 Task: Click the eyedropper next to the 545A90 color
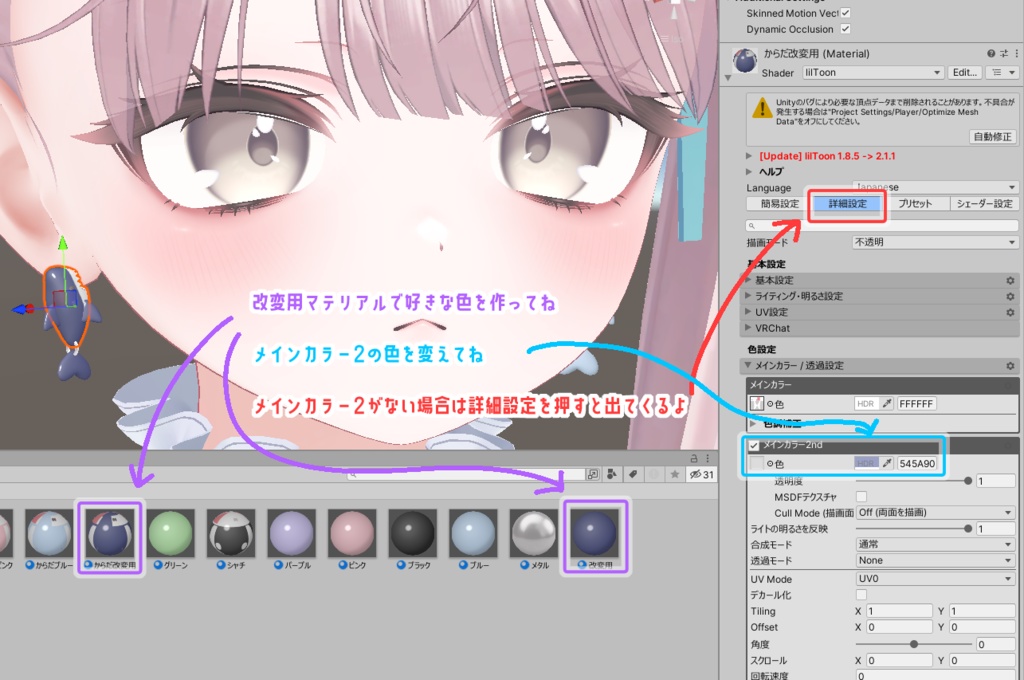pos(887,463)
